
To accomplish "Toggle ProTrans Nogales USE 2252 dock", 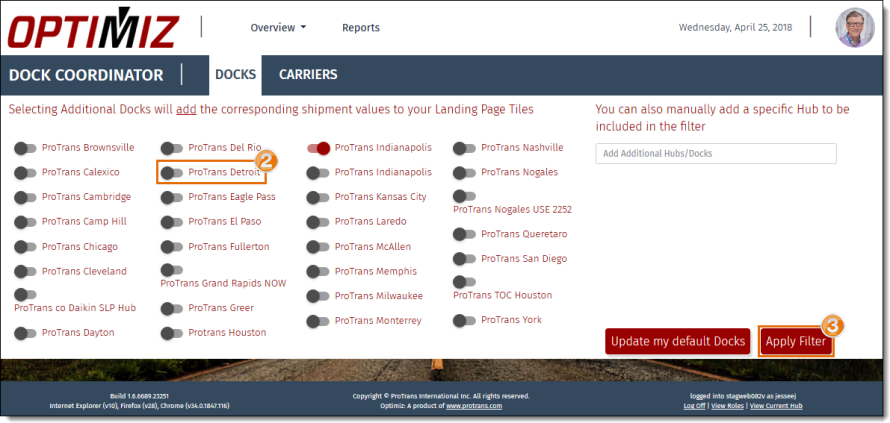I will [x=464, y=196].
